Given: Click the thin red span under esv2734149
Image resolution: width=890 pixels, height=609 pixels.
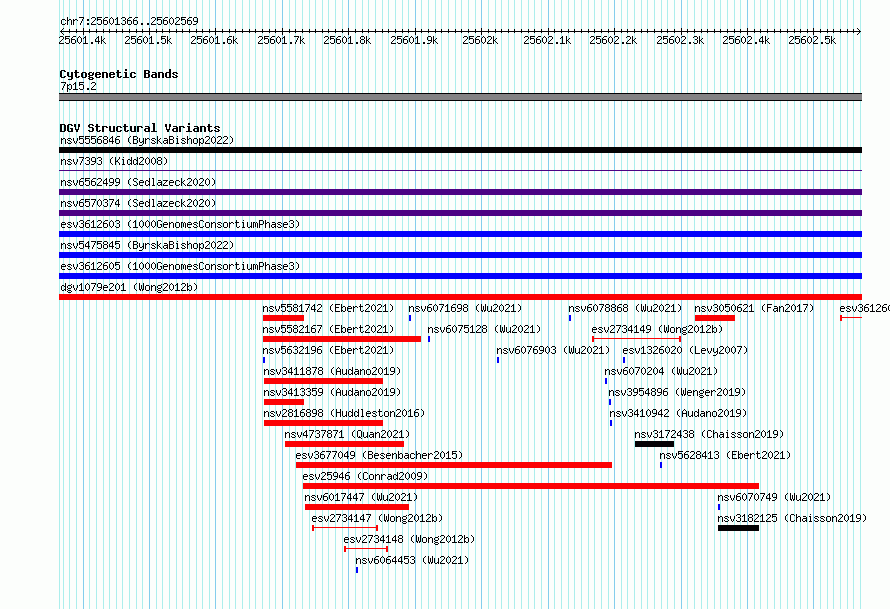Looking at the screenshot, I should (x=636, y=339).
